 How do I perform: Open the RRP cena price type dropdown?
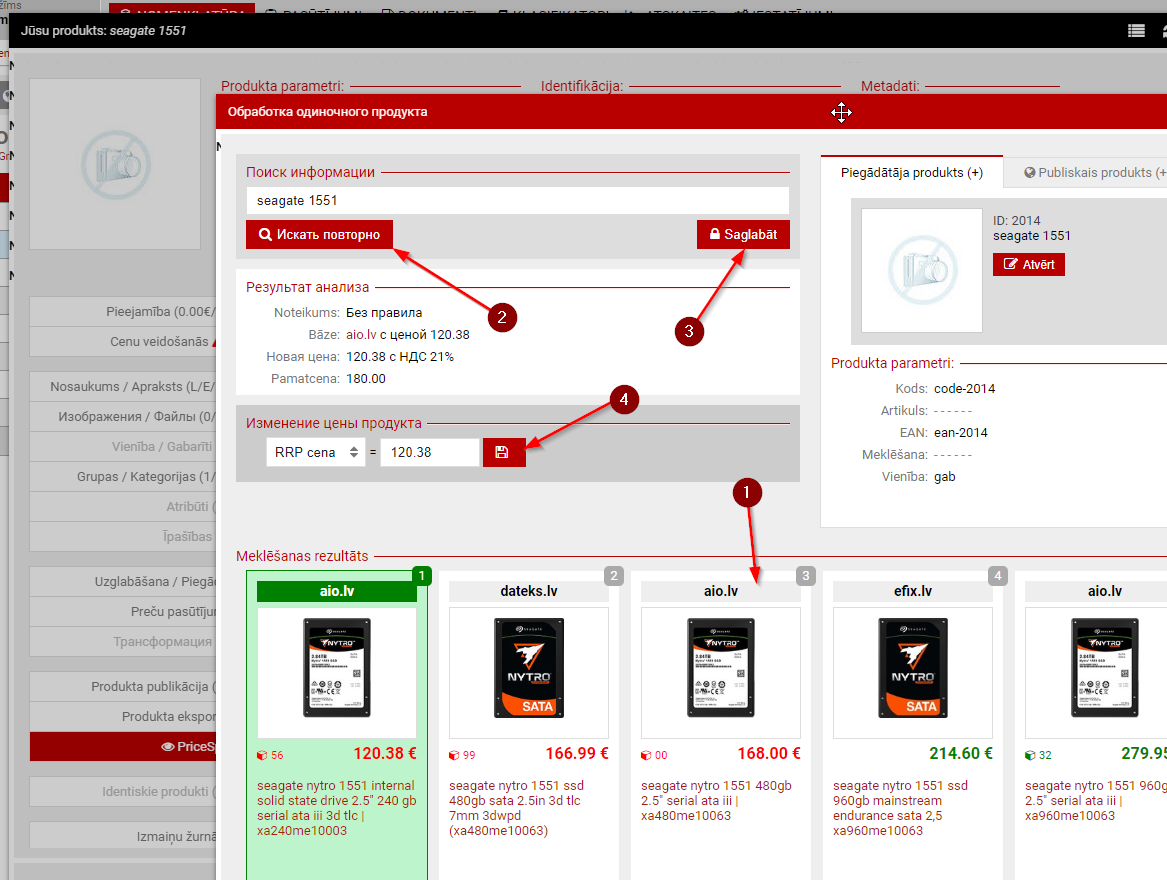click(x=315, y=452)
